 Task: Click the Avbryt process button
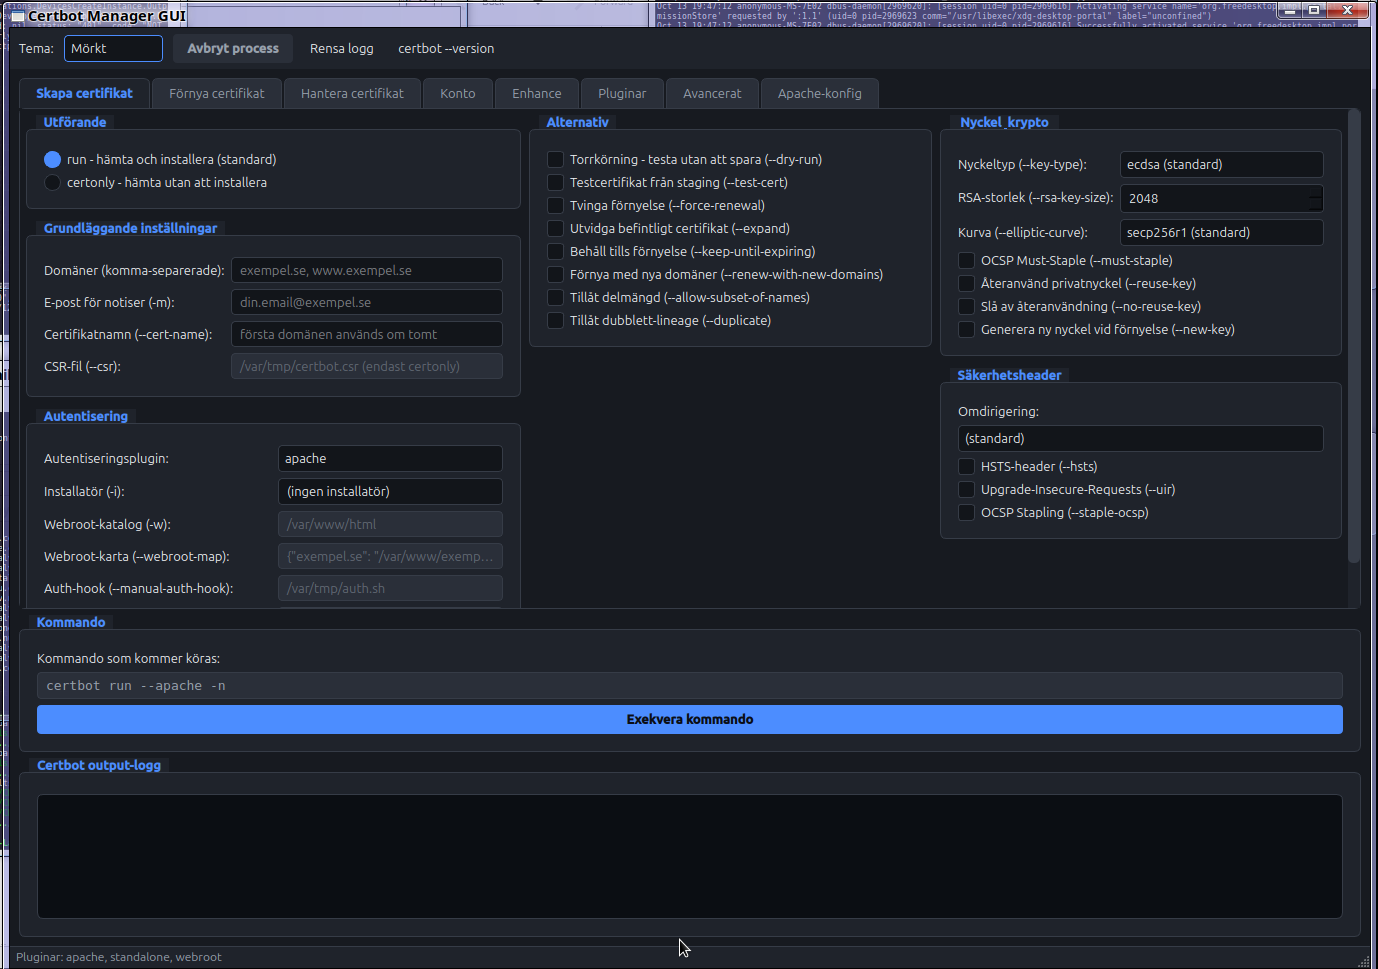coord(233,48)
